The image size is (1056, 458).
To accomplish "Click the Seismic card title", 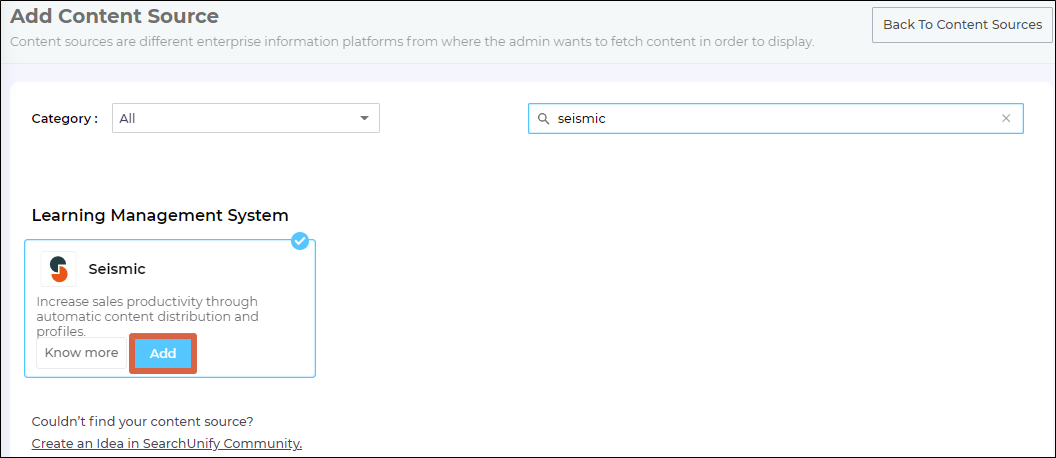I will [x=117, y=269].
